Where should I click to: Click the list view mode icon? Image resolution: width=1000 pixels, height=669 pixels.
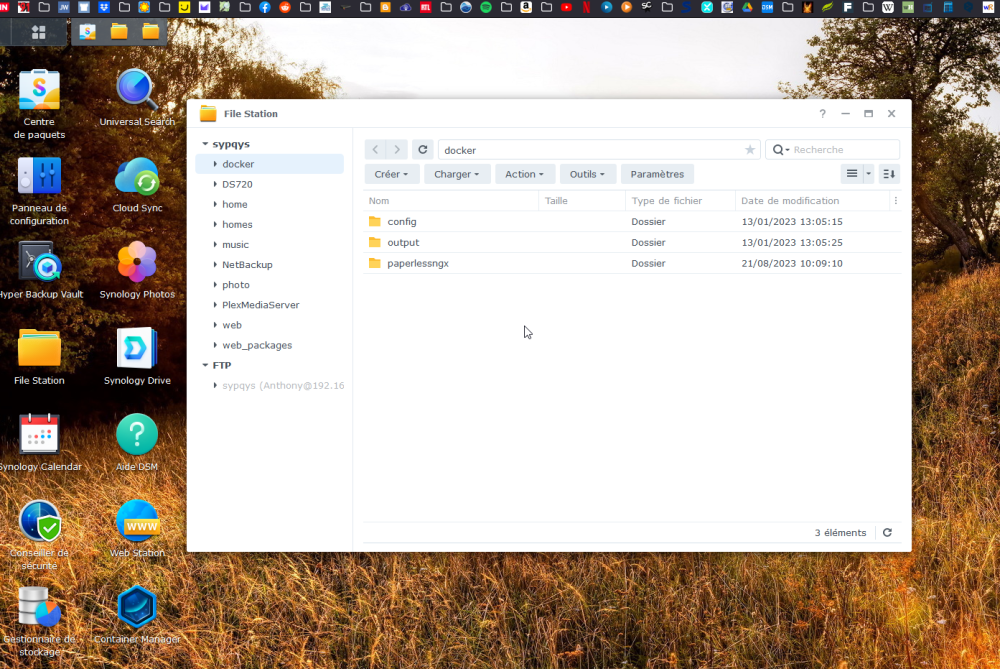pos(851,173)
